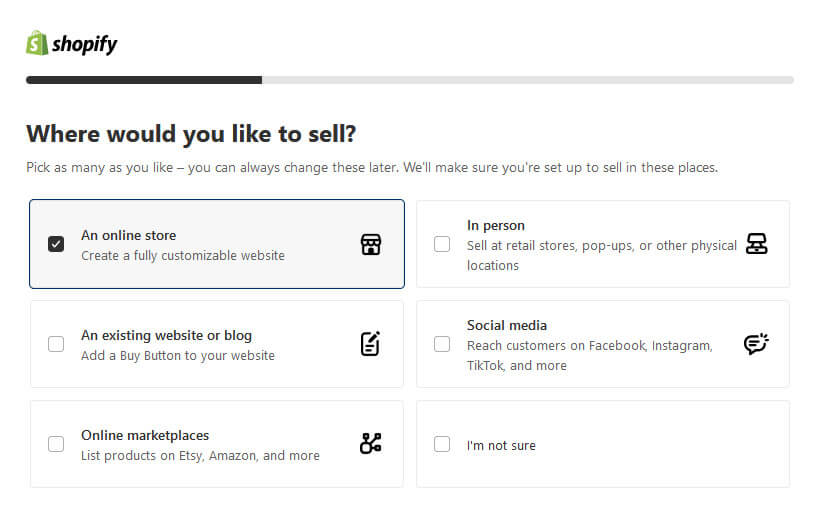
Task: Check the I'm not sure checkbox
Action: coord(442,444)
